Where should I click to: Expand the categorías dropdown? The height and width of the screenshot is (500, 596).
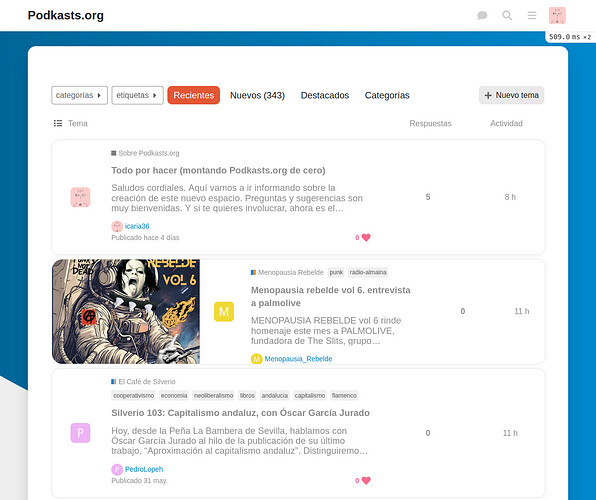point(79,95)
